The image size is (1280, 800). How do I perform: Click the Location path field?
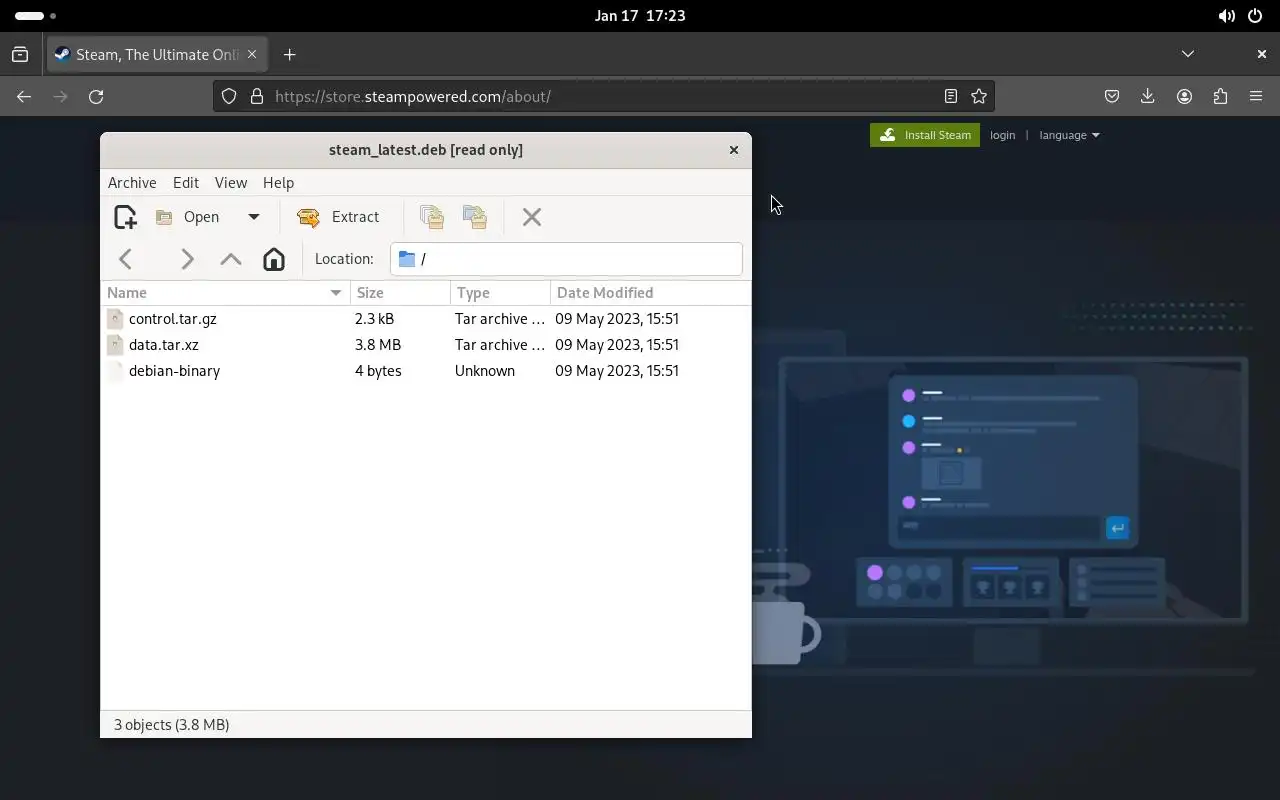point(566,259)
